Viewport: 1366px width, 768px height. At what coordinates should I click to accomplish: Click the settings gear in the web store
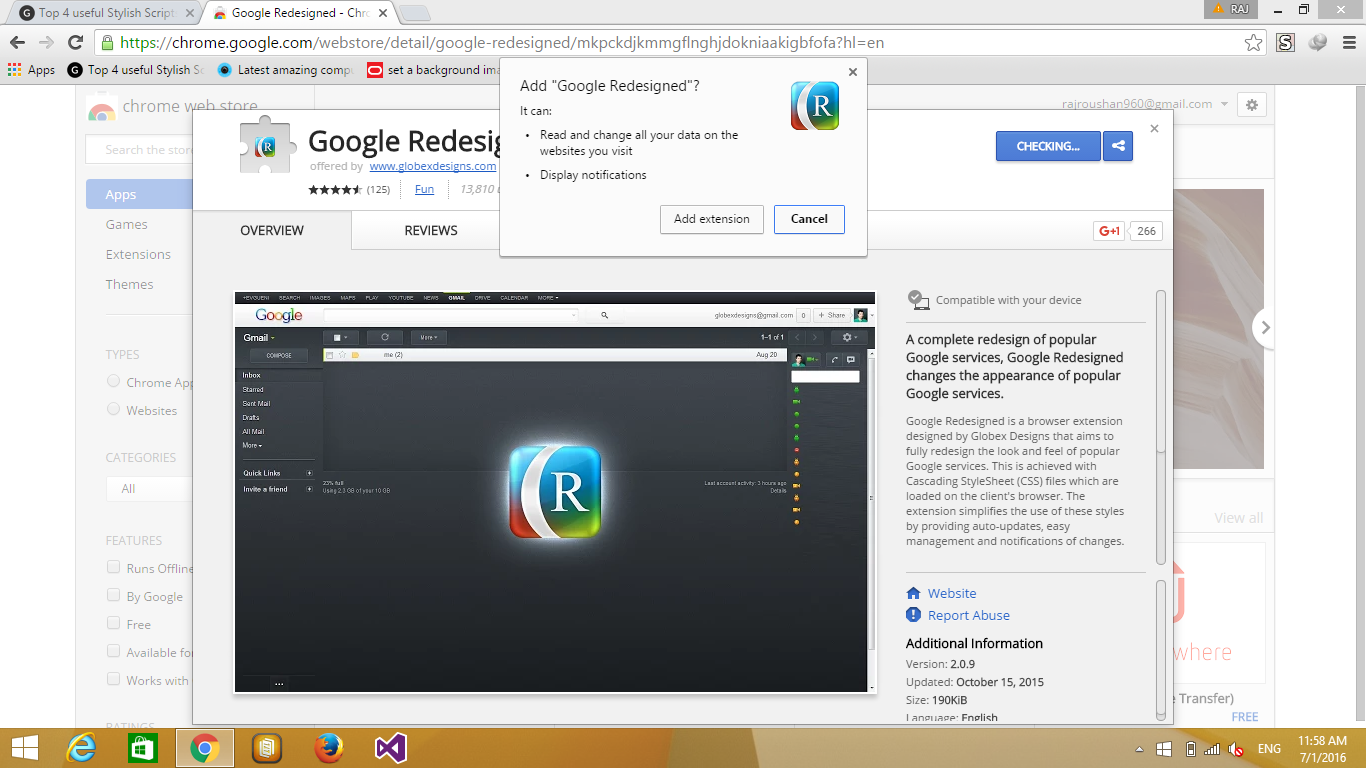[x=1251, y=104]
